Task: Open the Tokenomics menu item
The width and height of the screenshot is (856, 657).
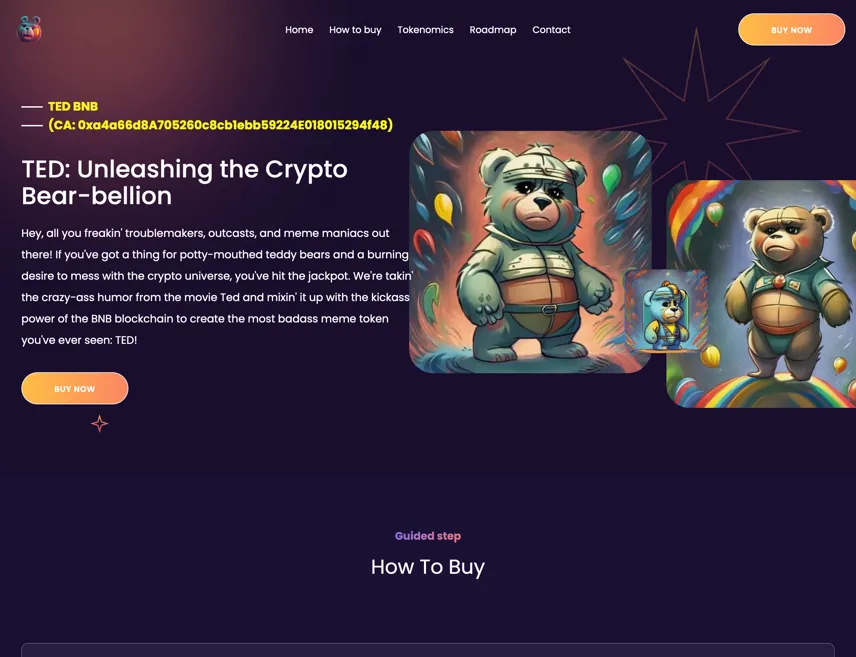Action: [425, 30]
